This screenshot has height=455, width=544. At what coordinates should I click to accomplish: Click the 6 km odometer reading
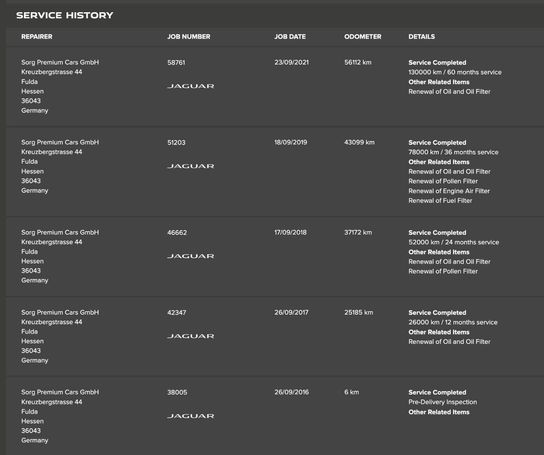pyautogui.click(x=351, y=392)
